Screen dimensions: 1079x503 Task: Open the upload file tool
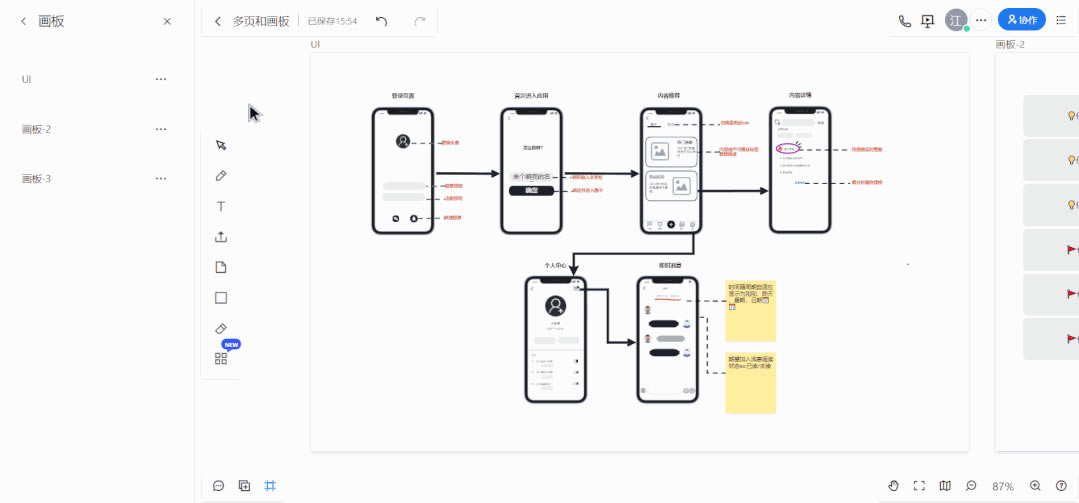pos(221,237)
